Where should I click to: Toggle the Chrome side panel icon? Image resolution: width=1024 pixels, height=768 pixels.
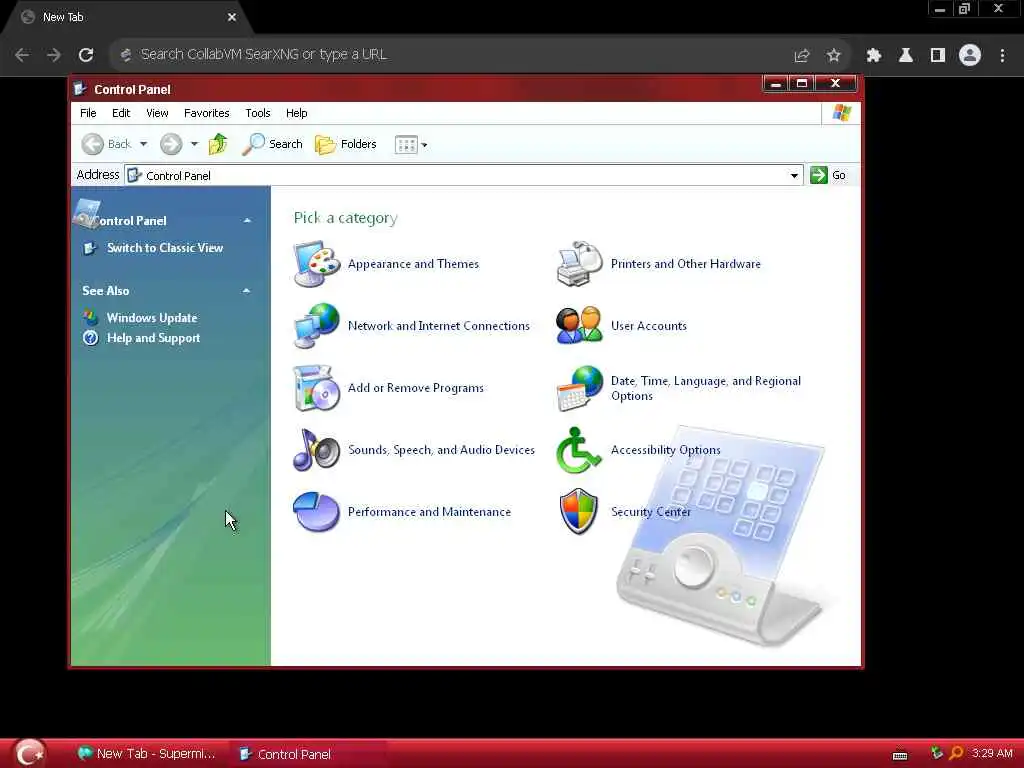[938, 56]
